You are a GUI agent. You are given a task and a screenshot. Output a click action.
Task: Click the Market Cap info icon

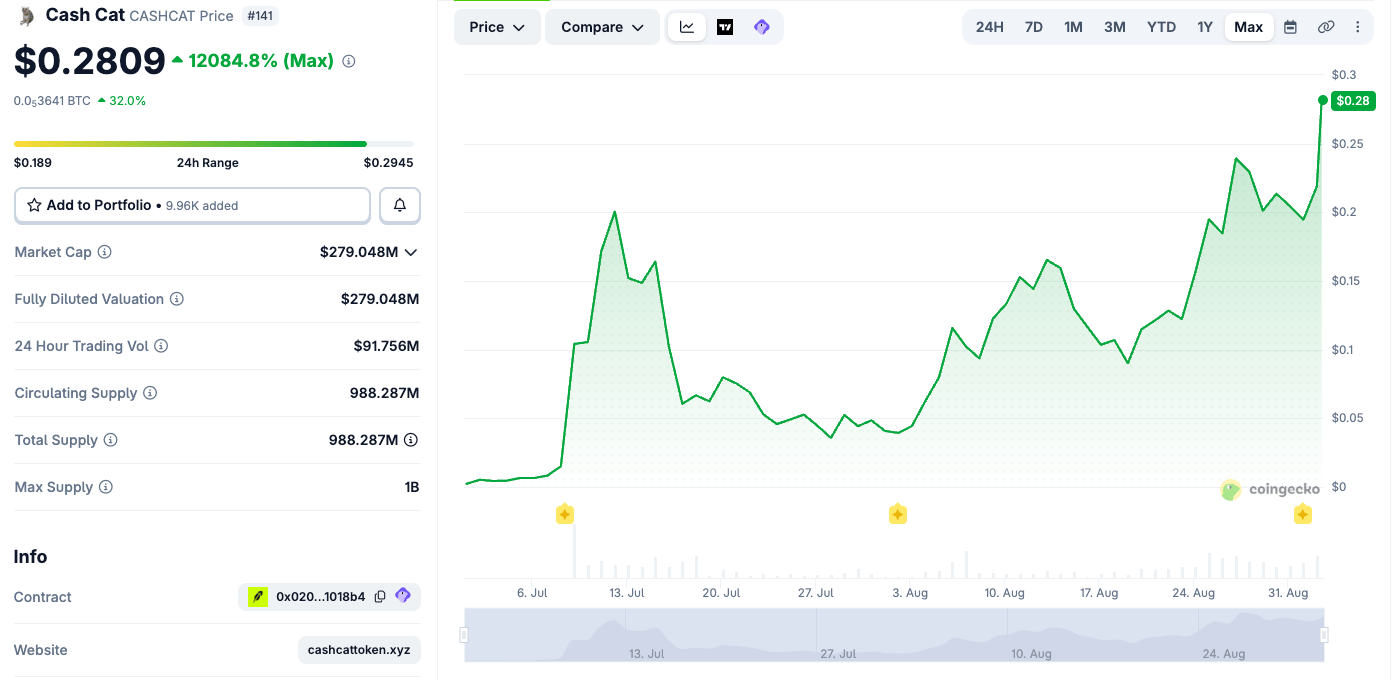pyautogui.click(x=104, y=252)
